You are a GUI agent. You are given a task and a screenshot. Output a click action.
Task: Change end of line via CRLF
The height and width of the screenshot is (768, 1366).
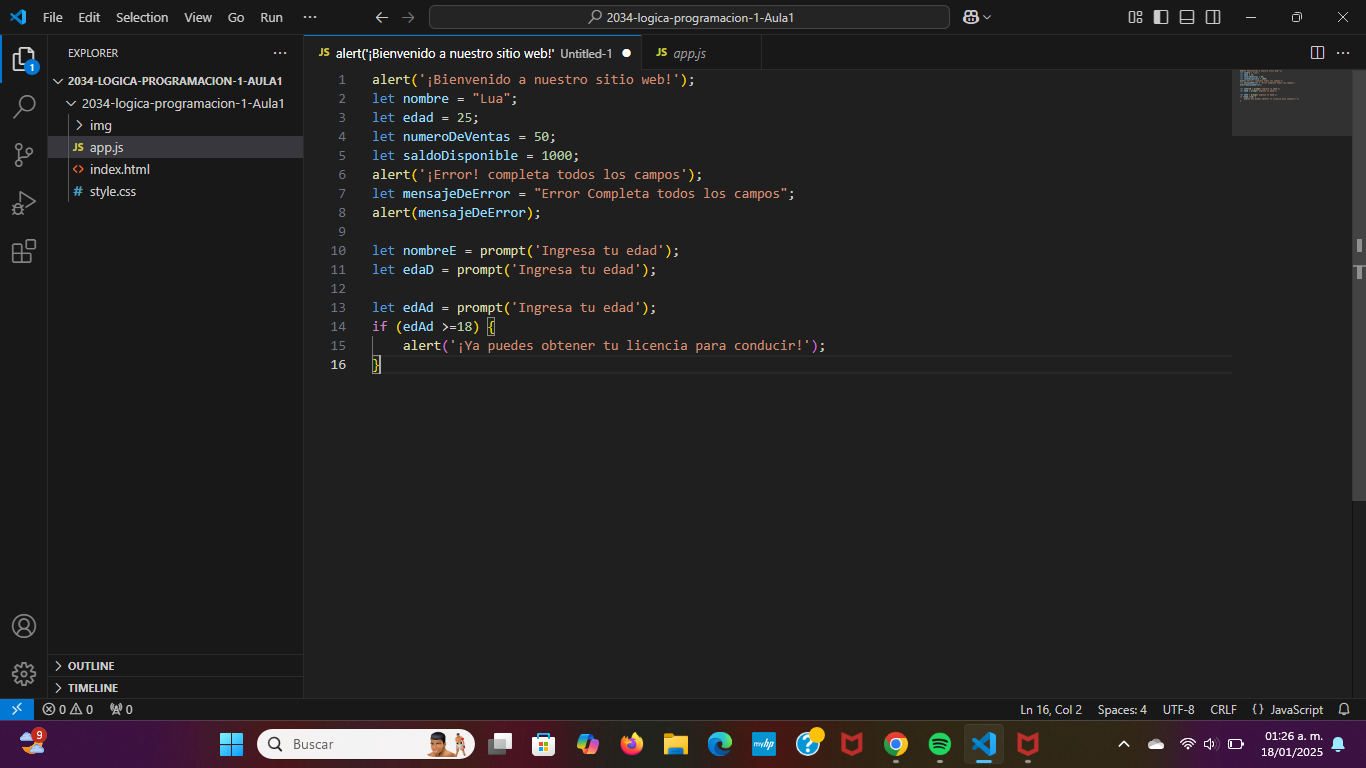click(x=1223, y=709)
